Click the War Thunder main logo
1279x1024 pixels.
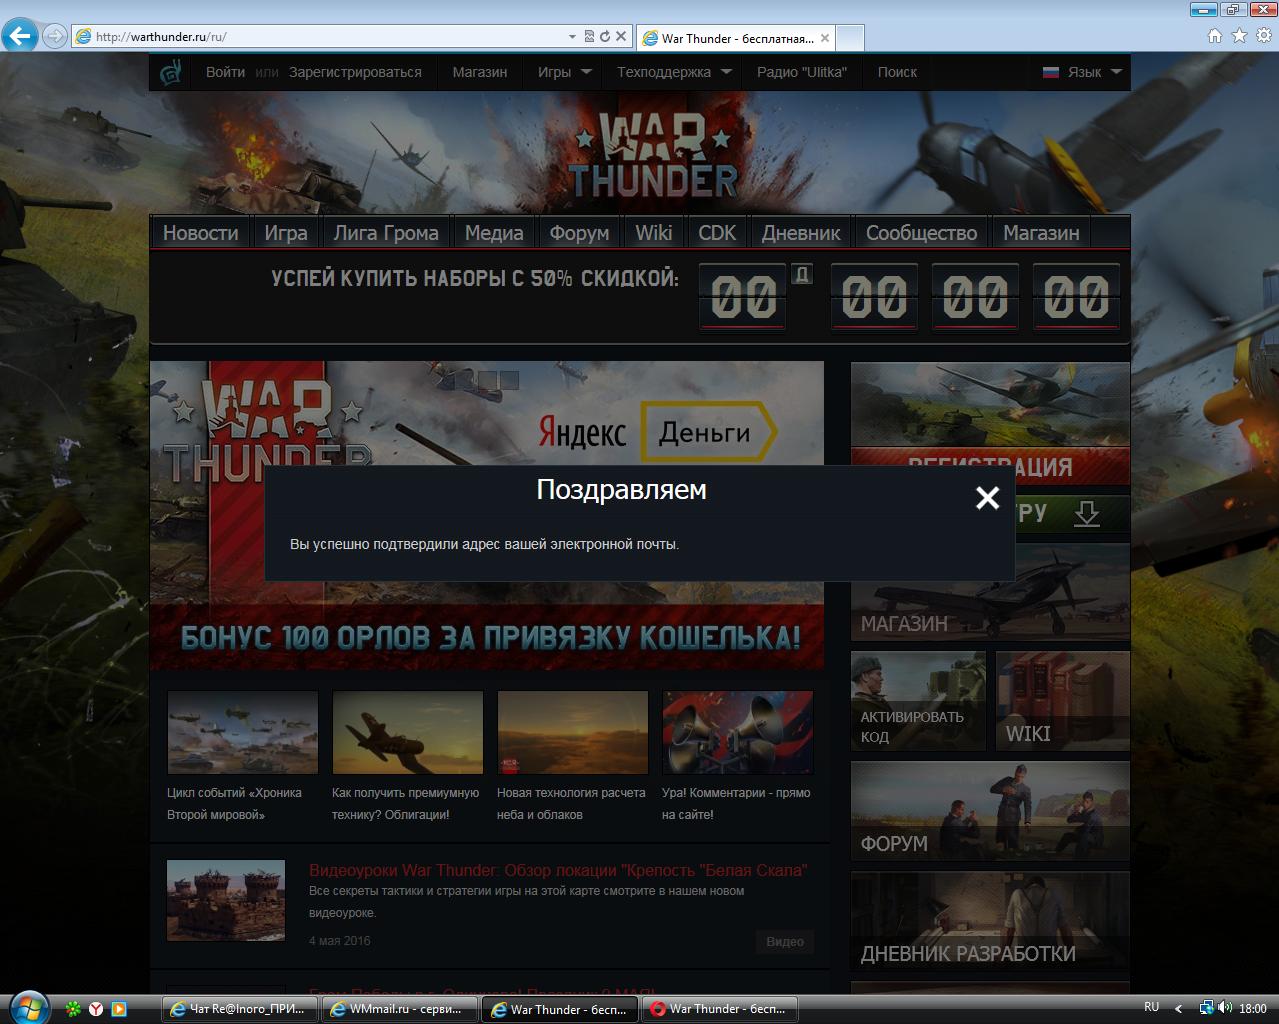coord(652,154)
